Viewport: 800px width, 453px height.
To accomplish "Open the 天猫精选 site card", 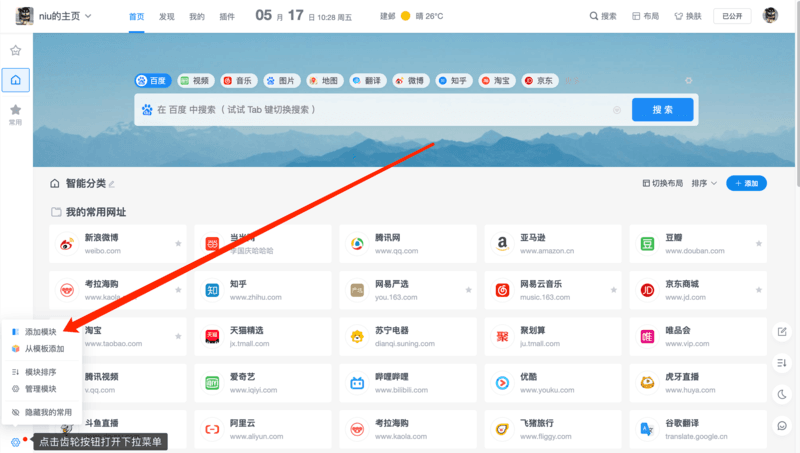I will [x=263, y=337].
